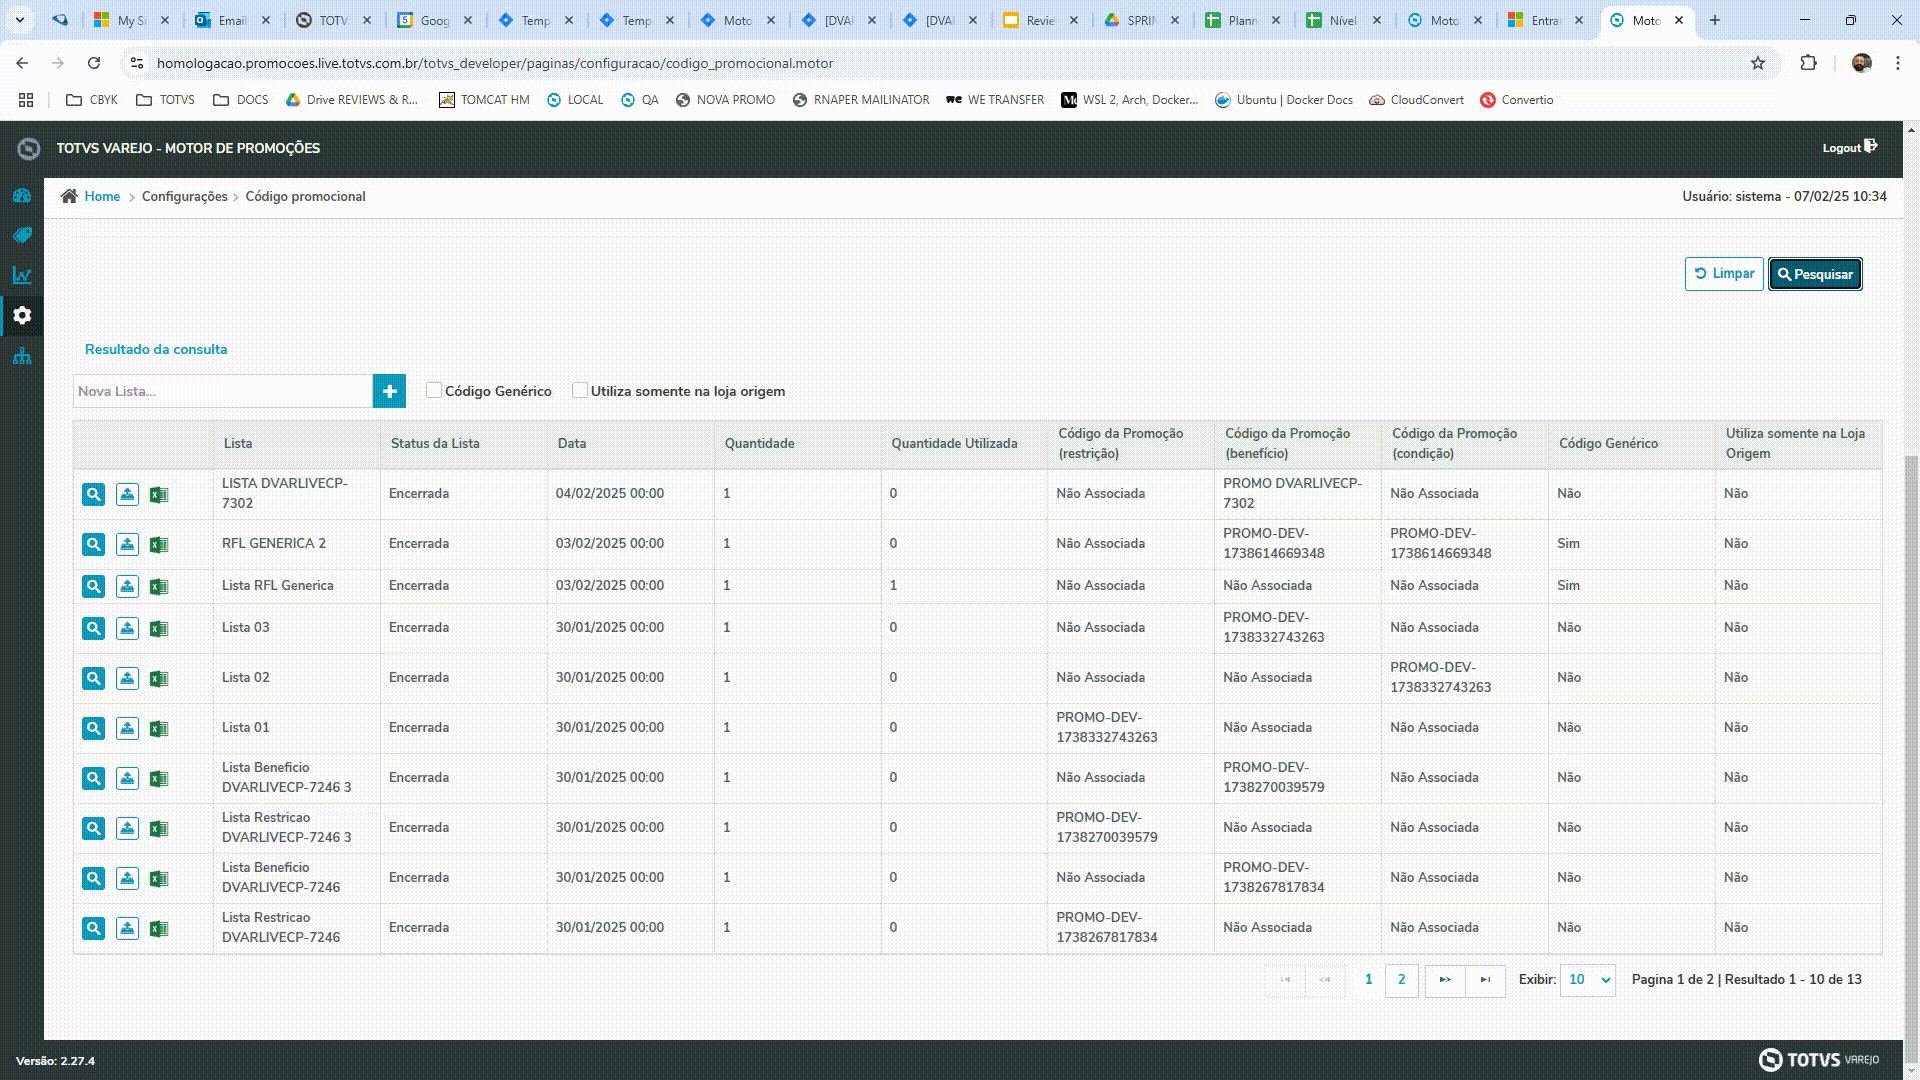Click upload icon for Lista 01 row

coord(127,728)
